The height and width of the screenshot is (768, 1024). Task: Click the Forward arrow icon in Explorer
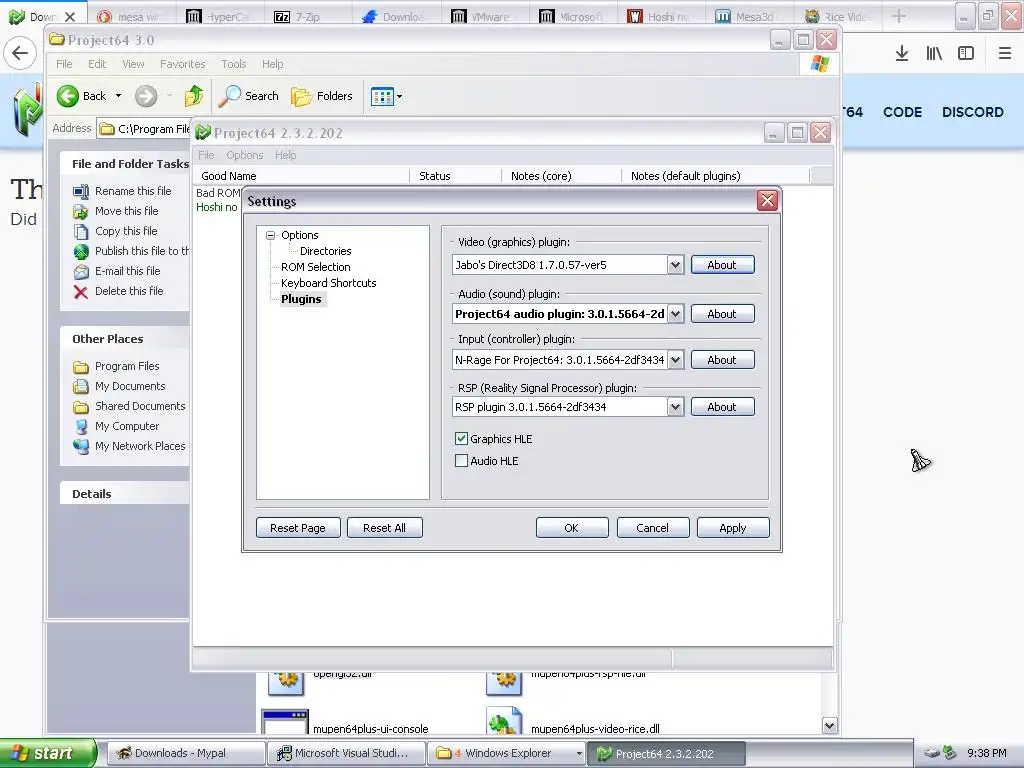pos(146,96)
